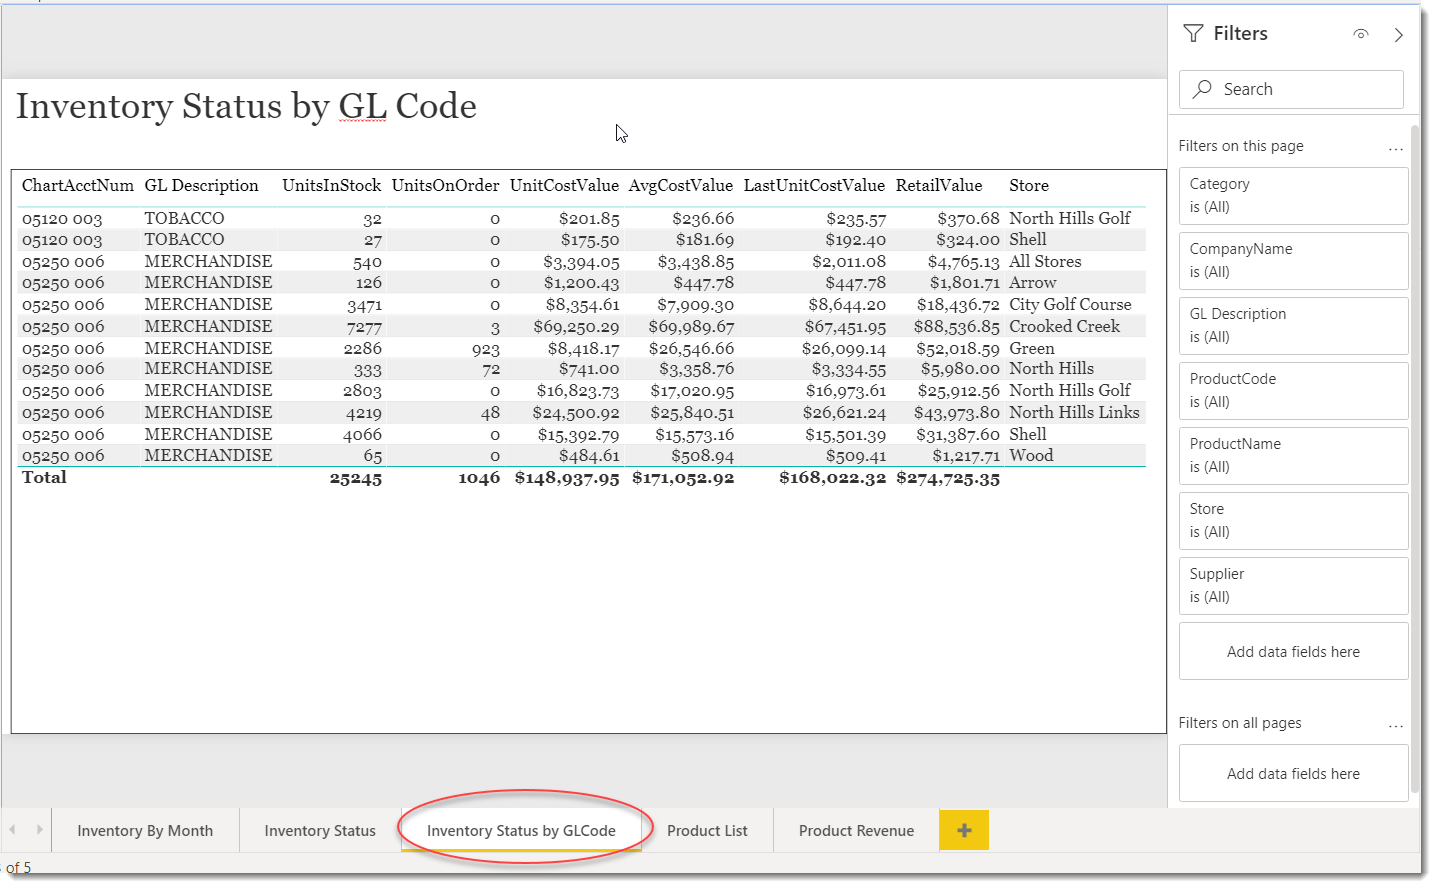
Task: Select the Product Revenue tab
Action: (856, 829)
